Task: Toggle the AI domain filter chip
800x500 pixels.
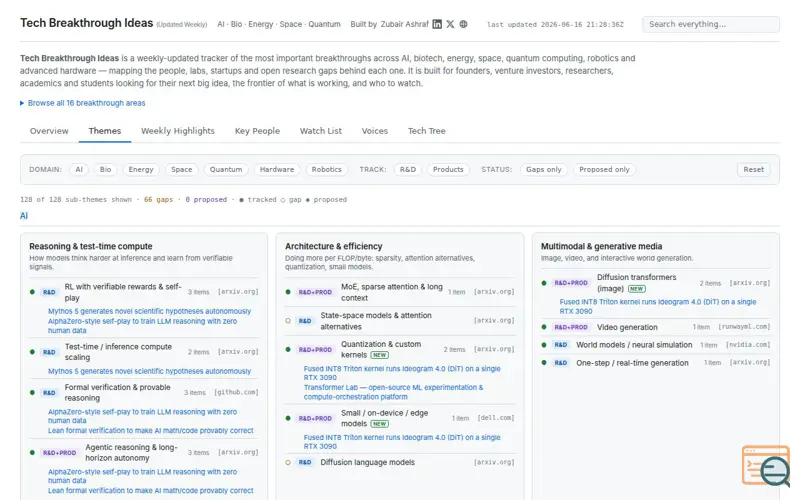Action: (79, 169)
